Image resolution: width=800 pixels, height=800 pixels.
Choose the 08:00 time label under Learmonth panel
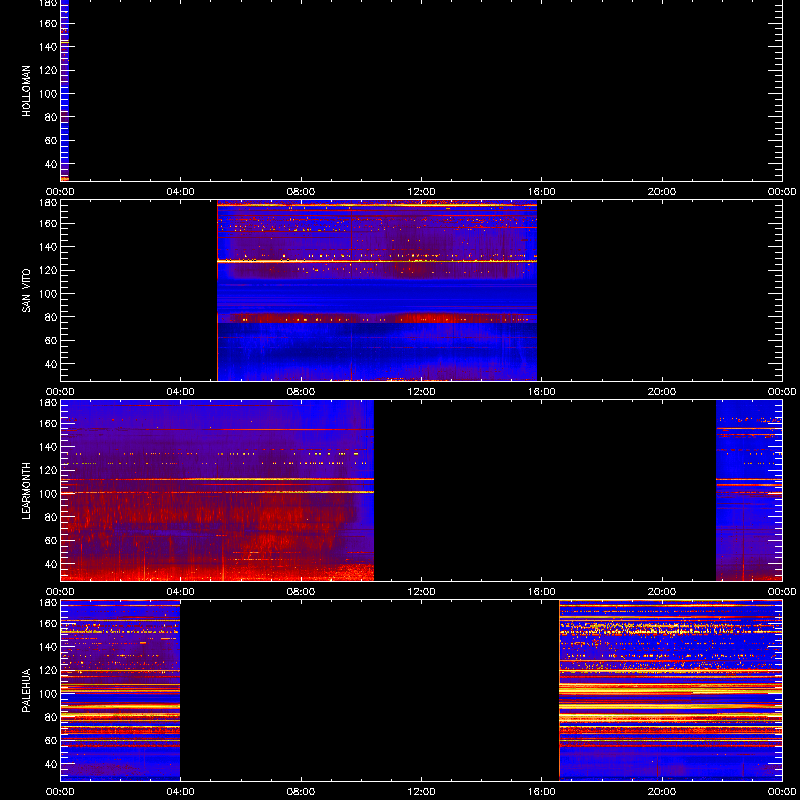(301, 592)
